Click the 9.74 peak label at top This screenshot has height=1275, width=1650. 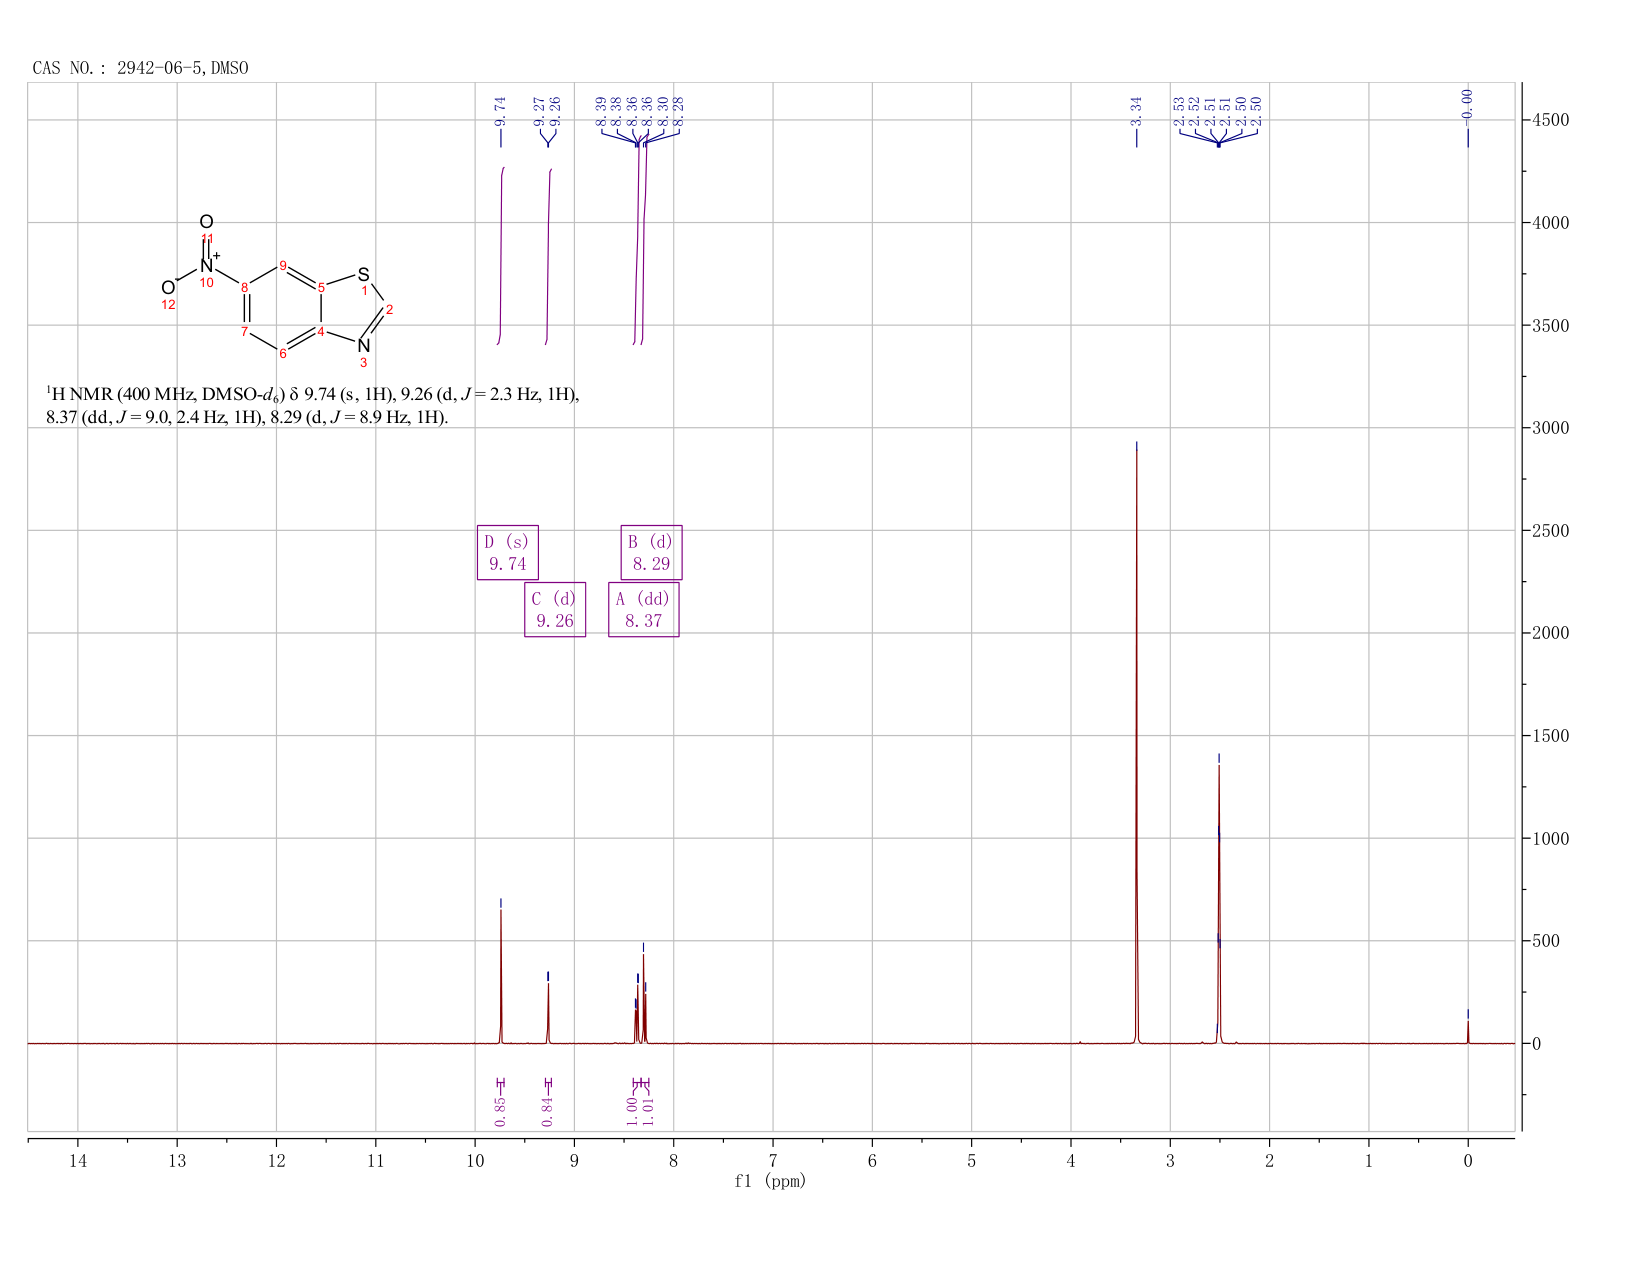(501, 111)
